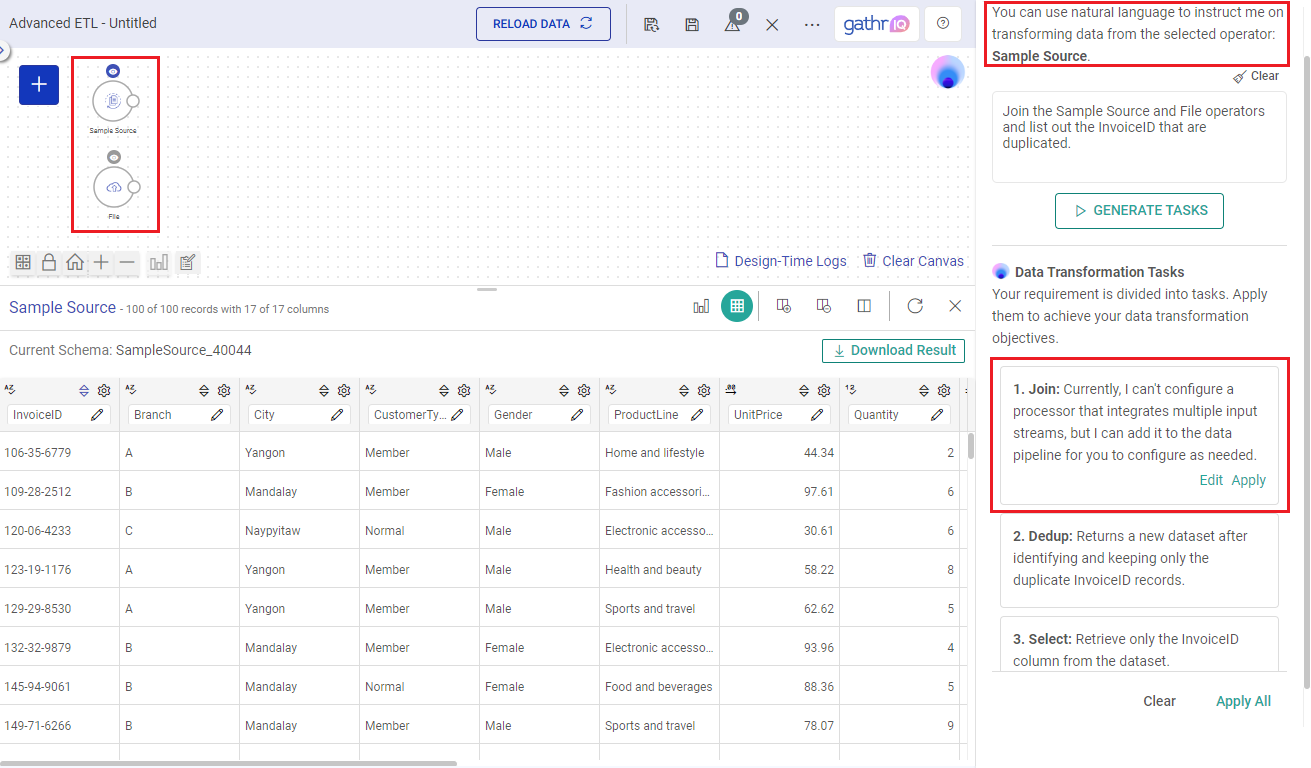Switch to the table grid view
The height and width of the screenshot is (768, 1311).
[737, 306]
